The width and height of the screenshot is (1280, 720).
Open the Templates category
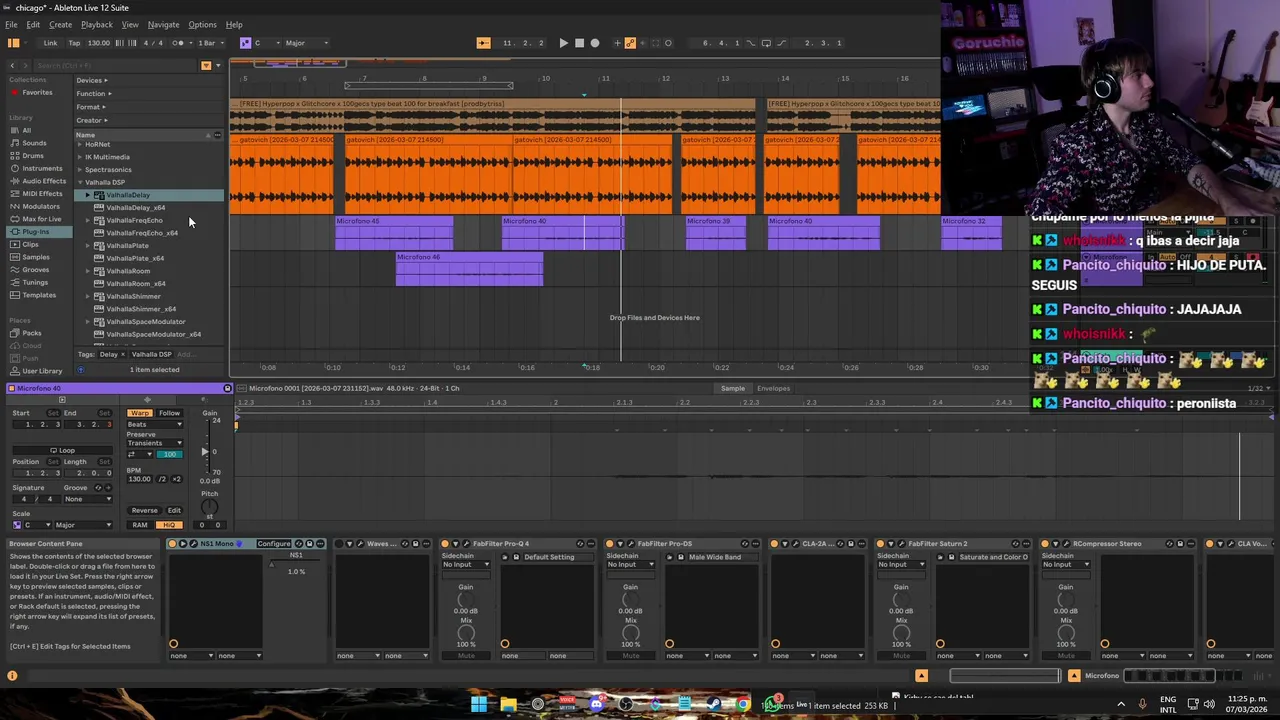pos(39,295)
